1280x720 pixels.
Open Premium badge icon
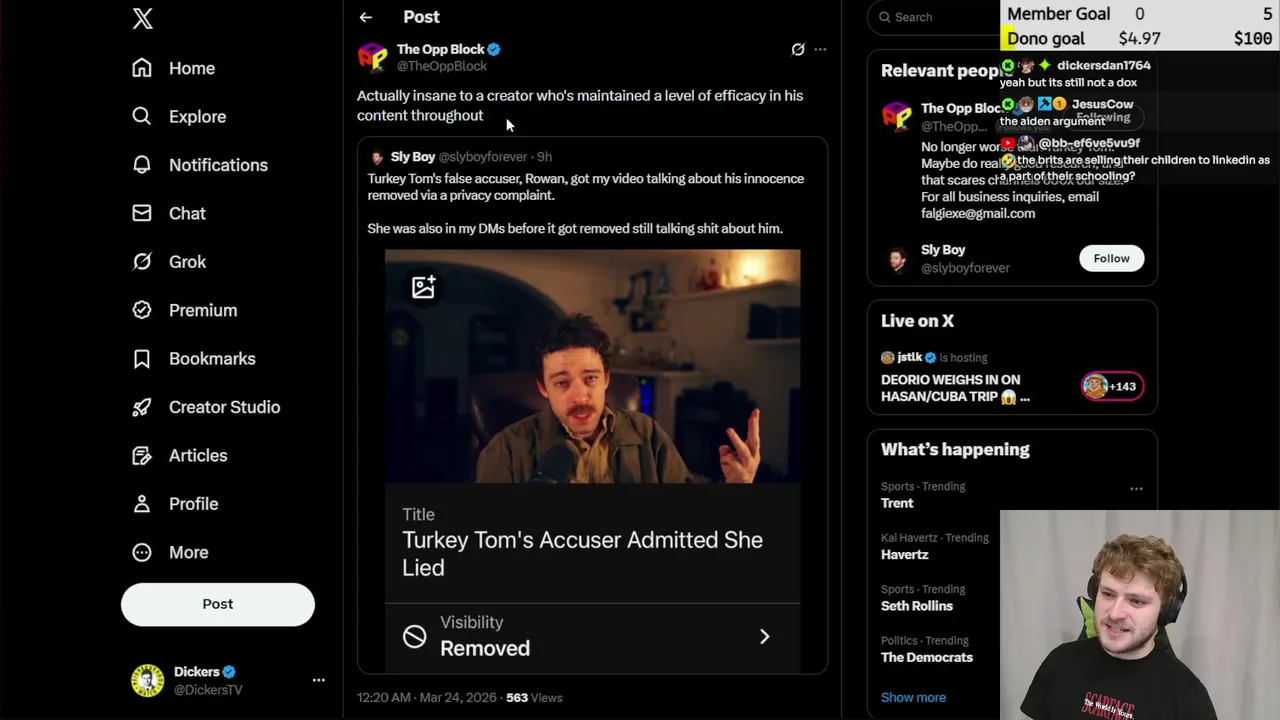(142, 310)
